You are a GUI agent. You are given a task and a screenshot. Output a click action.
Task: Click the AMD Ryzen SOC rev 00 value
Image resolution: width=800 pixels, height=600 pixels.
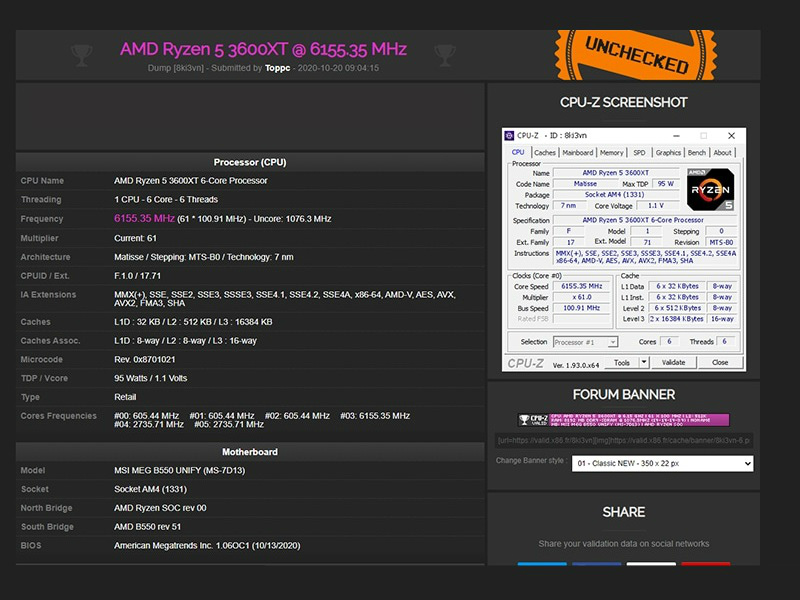pyautogui.click(x=160, y=508)
